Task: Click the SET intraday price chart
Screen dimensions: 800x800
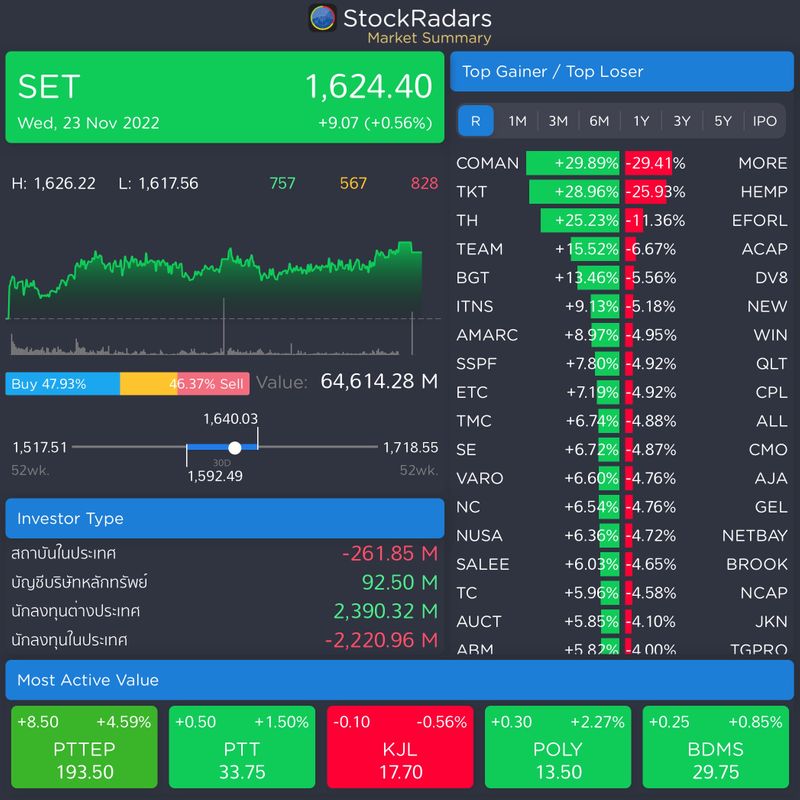Action: pos(215,280)
